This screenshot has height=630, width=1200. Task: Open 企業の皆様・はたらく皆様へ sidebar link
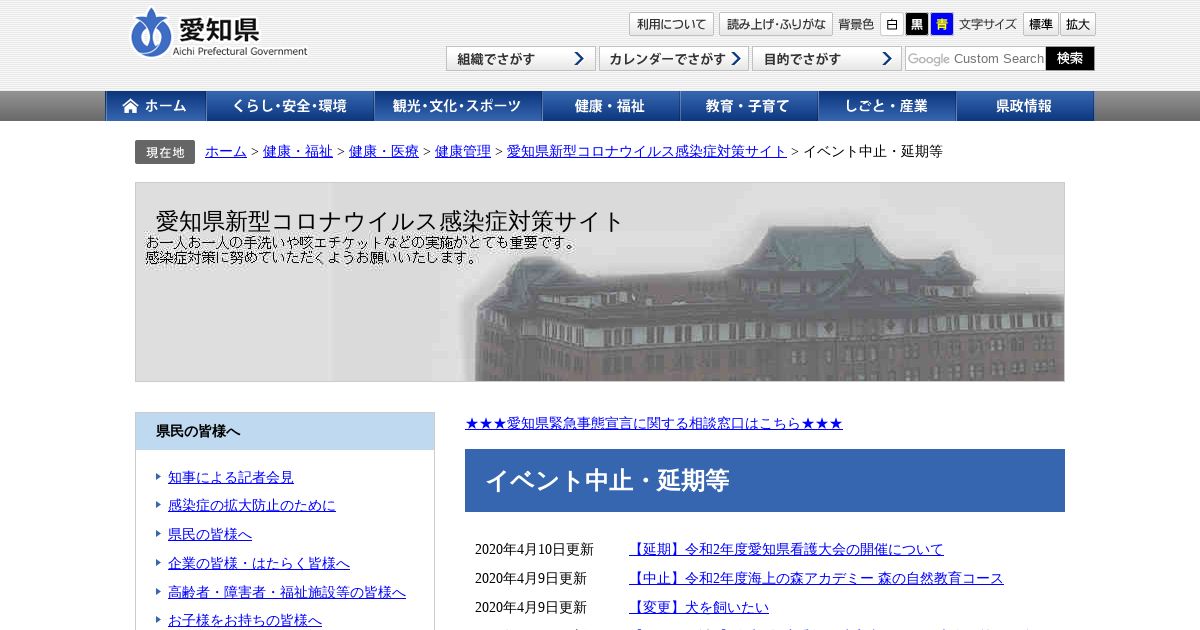[259, 564]
